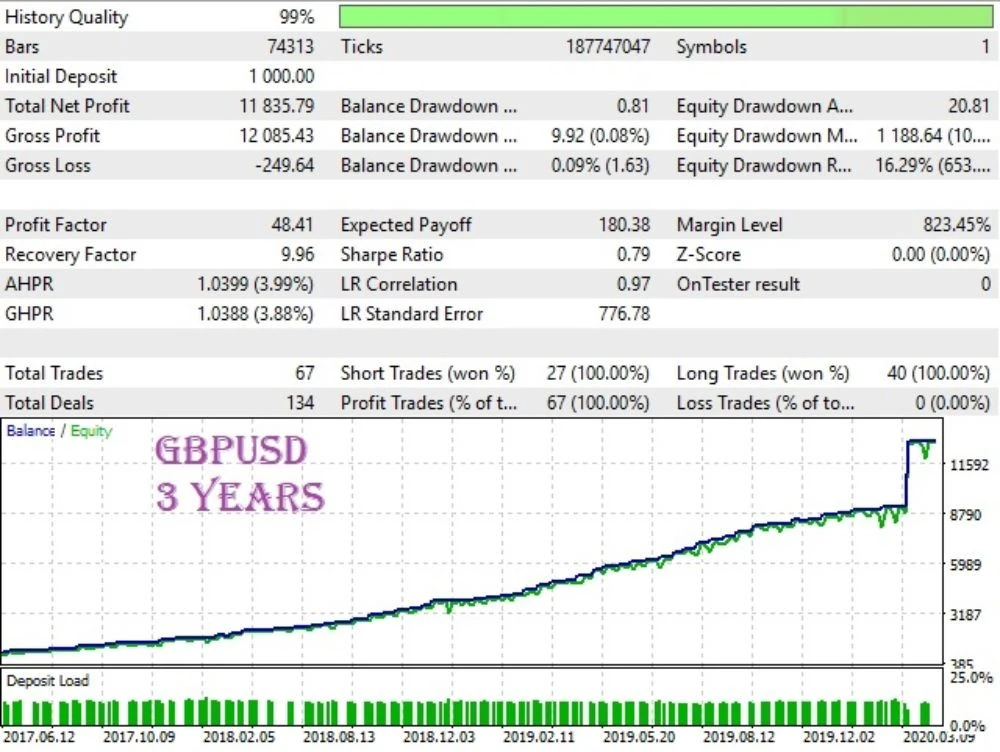Click the Deposit Load chart label

tap(48, 681)
